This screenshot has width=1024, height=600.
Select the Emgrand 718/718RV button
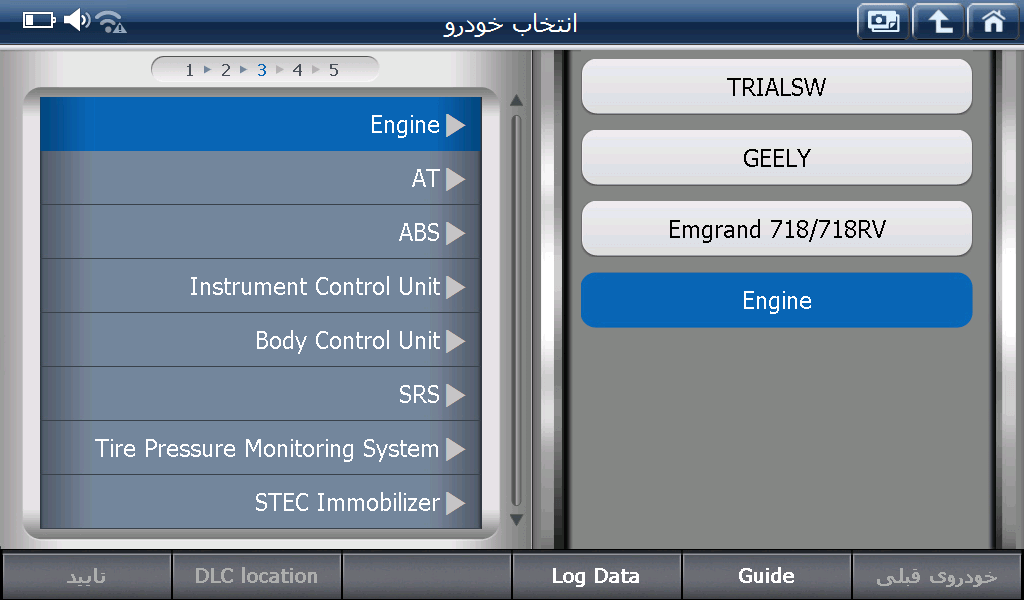[x=776, y=229]
